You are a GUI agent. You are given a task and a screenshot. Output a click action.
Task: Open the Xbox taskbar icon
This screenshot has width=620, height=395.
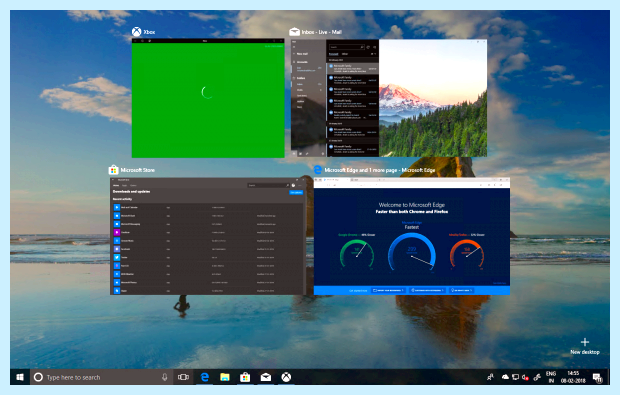pos(286,377)
